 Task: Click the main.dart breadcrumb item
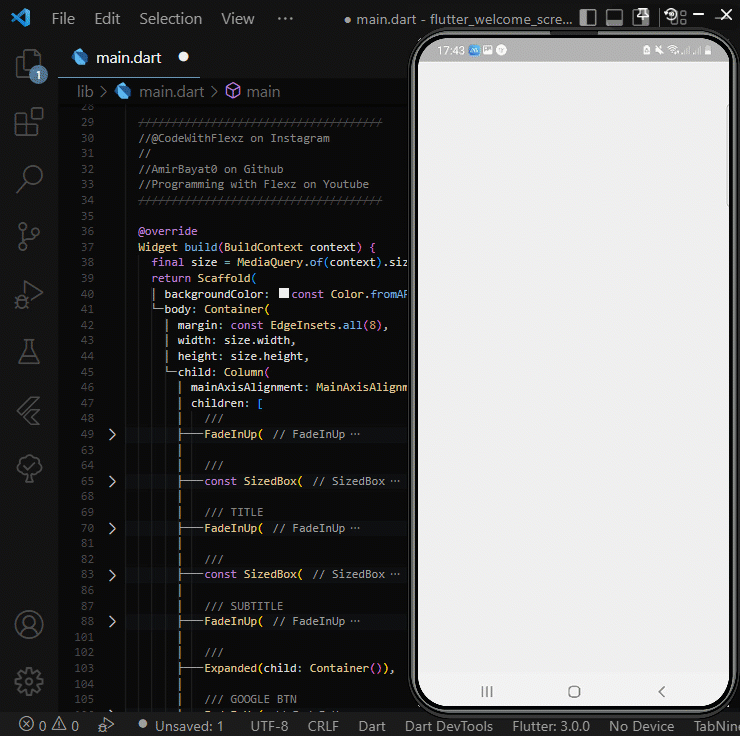[171, 92]
